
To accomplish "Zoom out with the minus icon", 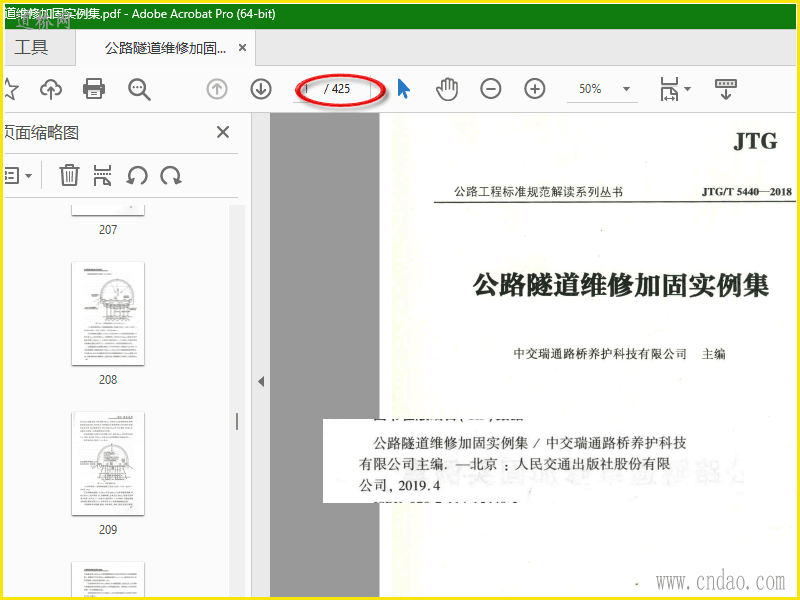I will point(490,89).
